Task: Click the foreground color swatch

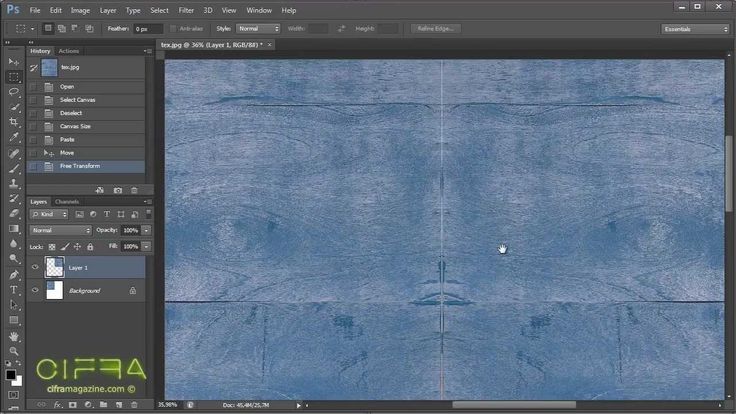Action: (x=11, y=376)
